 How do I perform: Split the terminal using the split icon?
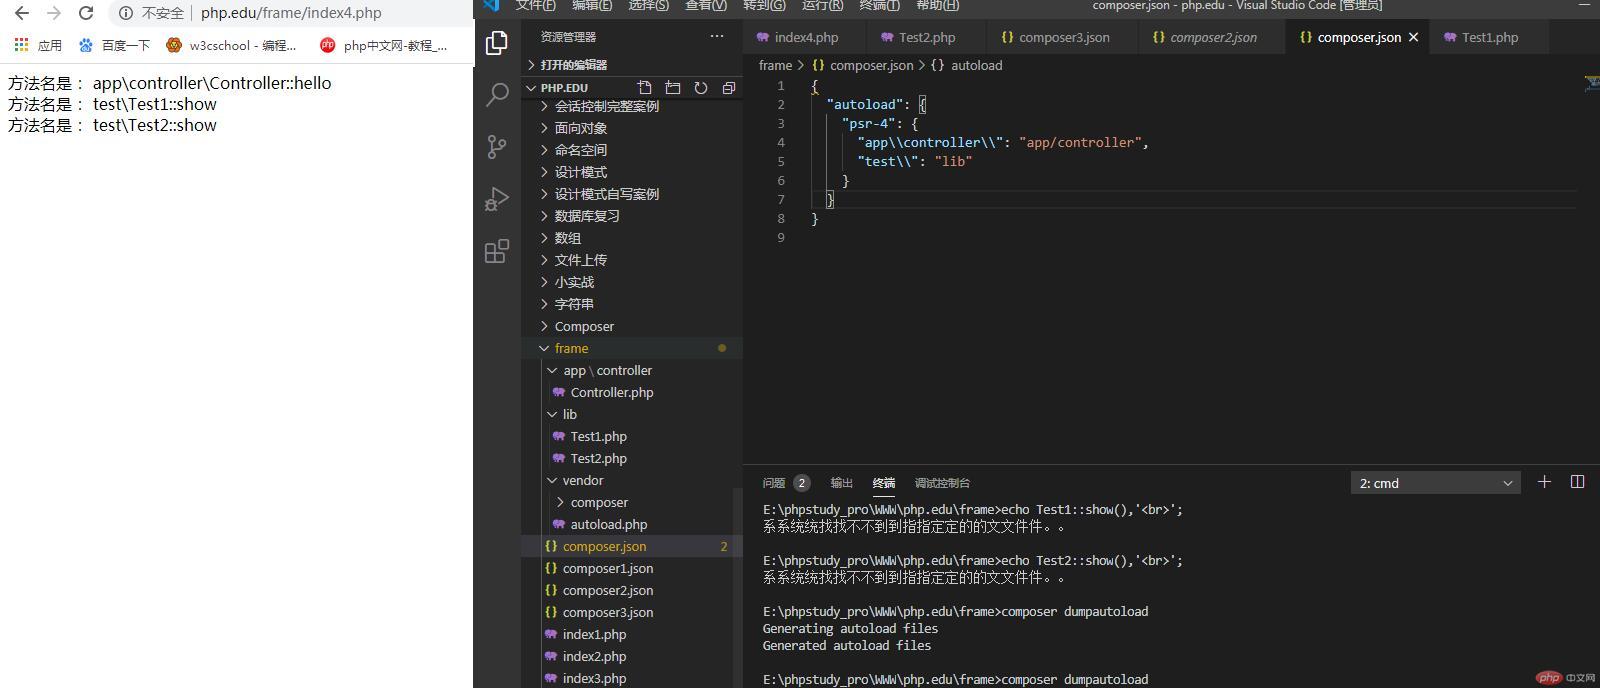click(1578, 482)
